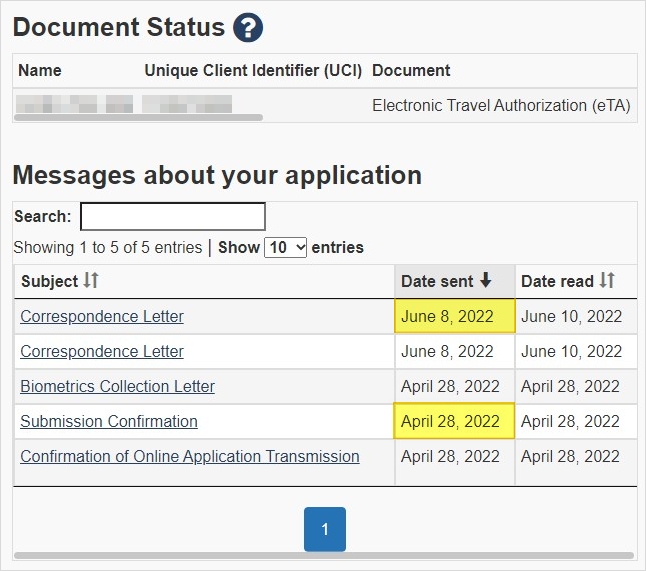This screenshot has height=571, width=646.
Task: Select the Subject column header
Action: tap(204, 281)
